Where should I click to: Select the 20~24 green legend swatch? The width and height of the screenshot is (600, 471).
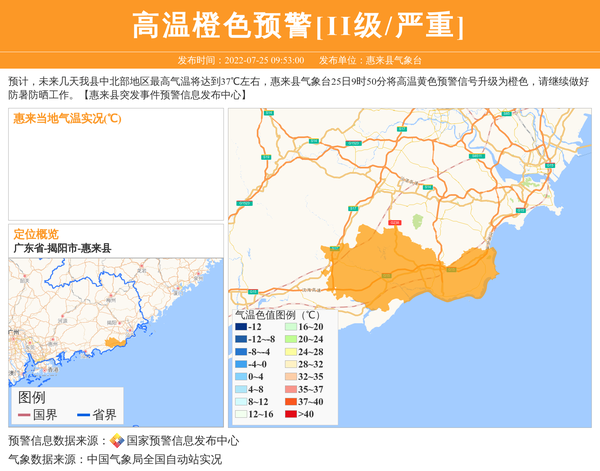(x=290, y=340)
